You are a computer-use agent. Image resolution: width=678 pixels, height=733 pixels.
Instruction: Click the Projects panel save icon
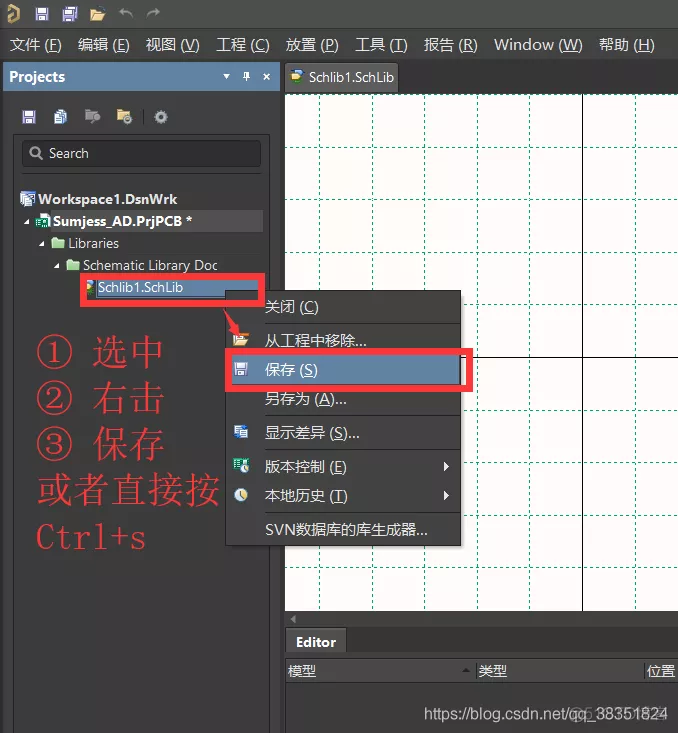[x=29, y=116]
